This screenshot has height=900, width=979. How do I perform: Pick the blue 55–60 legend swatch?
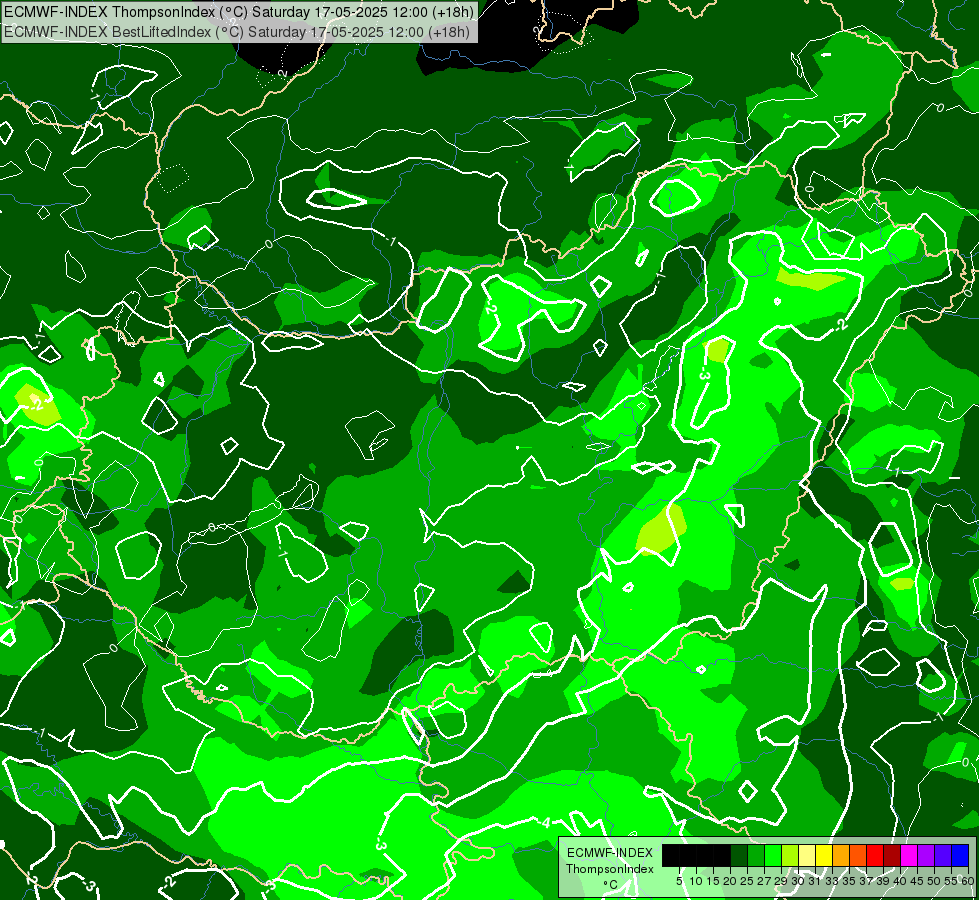[960, 856]
